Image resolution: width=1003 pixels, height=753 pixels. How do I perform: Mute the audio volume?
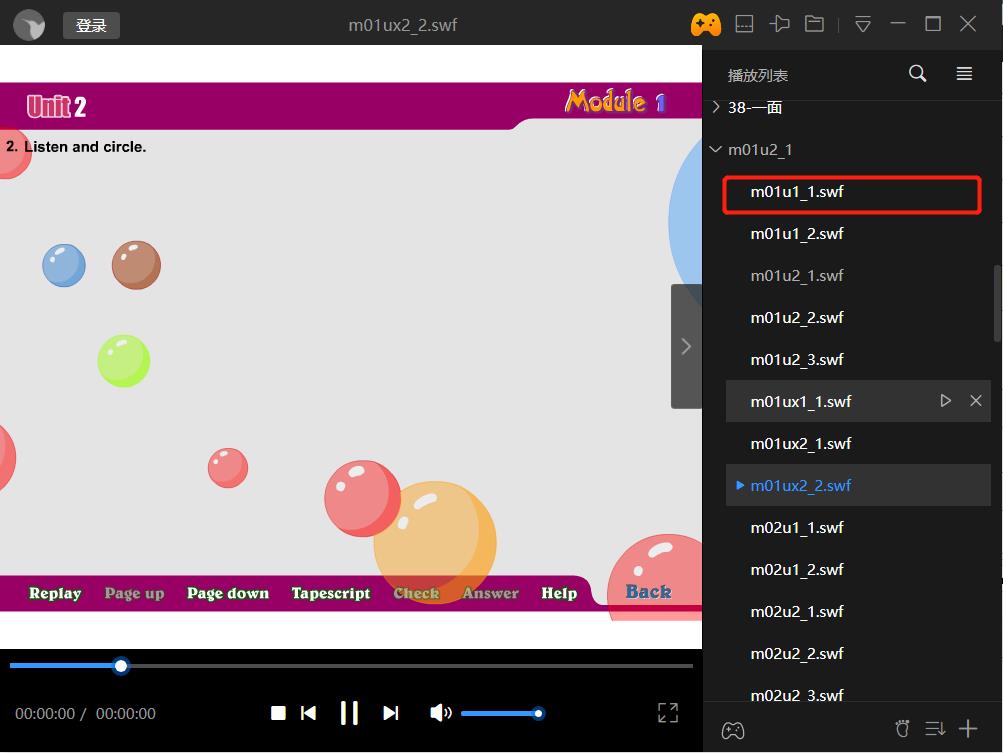point(439,713)
